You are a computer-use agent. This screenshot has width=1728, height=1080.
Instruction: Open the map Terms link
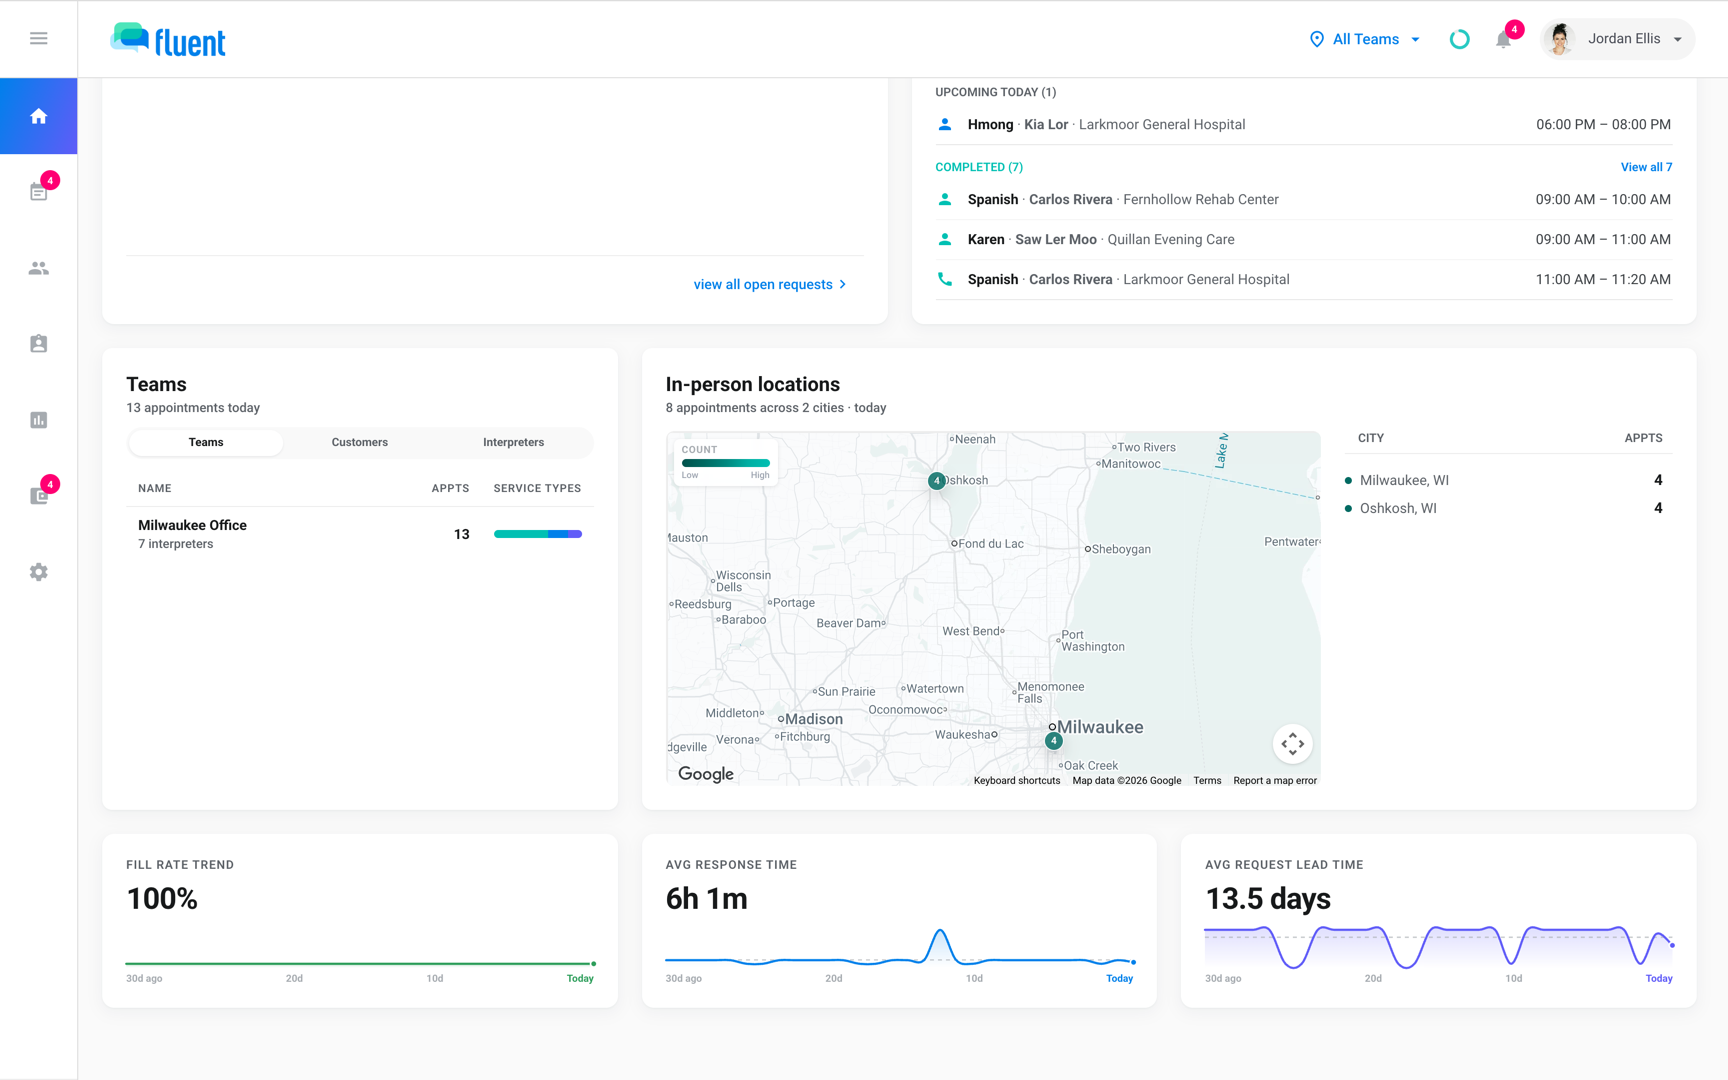pos(1207,780)
